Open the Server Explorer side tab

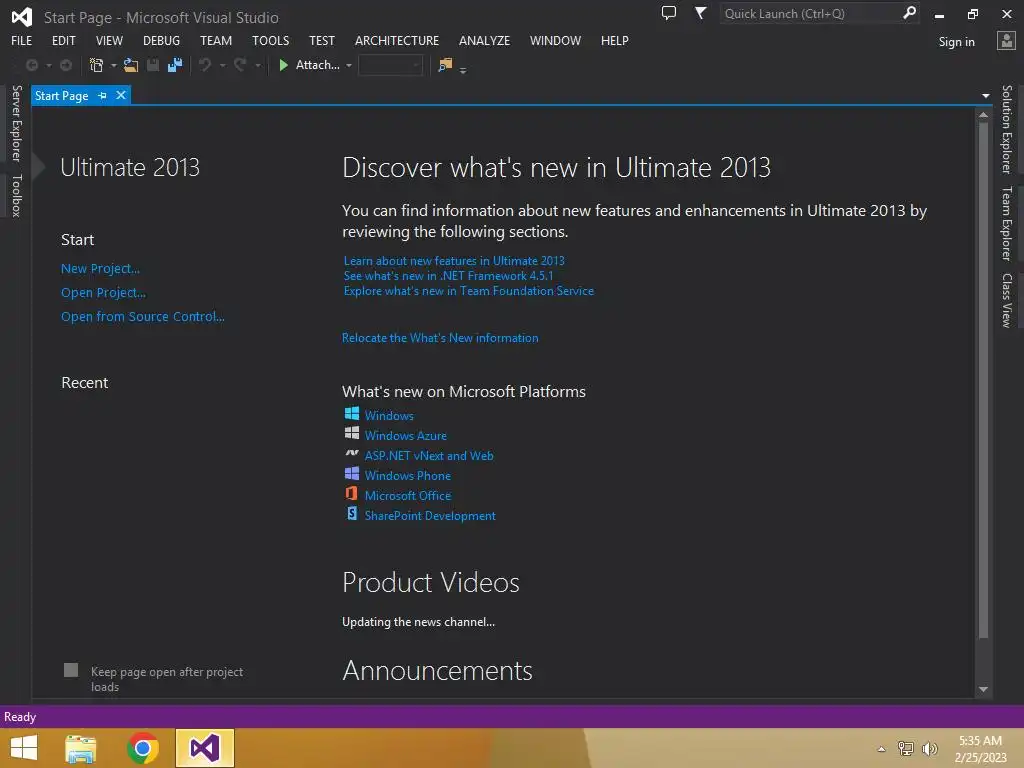click(x=16, y=123)
